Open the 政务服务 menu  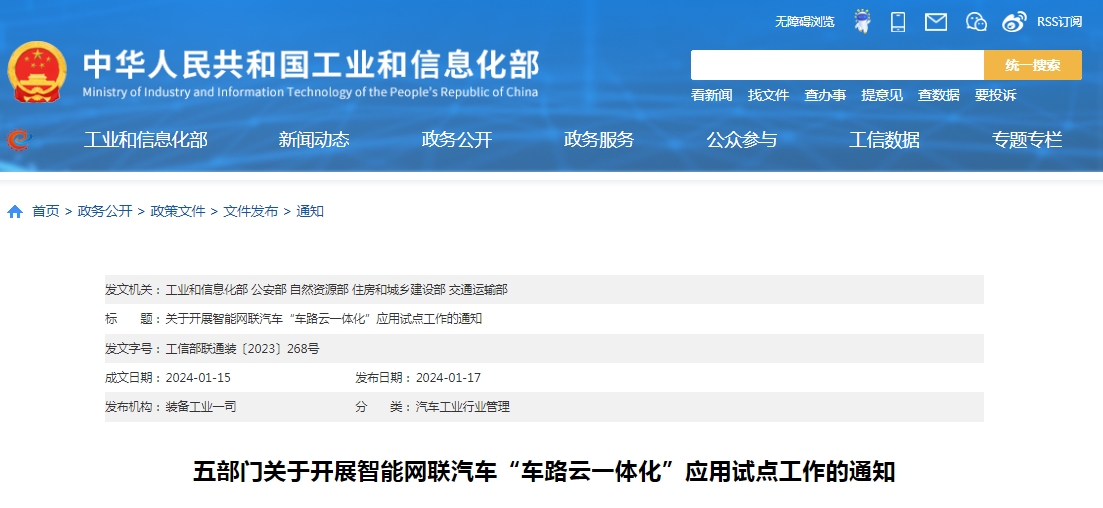(599, 139)
